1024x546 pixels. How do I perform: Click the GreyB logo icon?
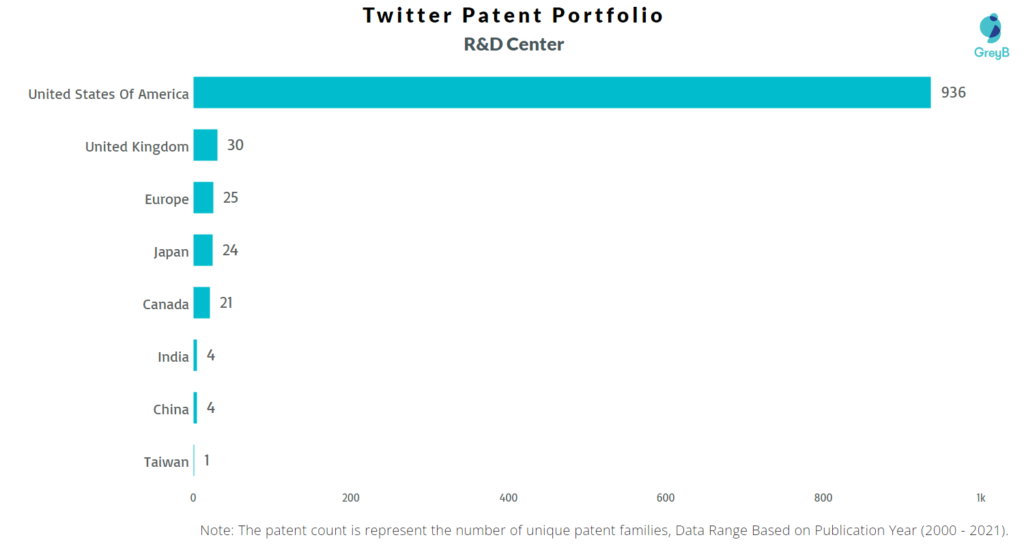point(989,27)
